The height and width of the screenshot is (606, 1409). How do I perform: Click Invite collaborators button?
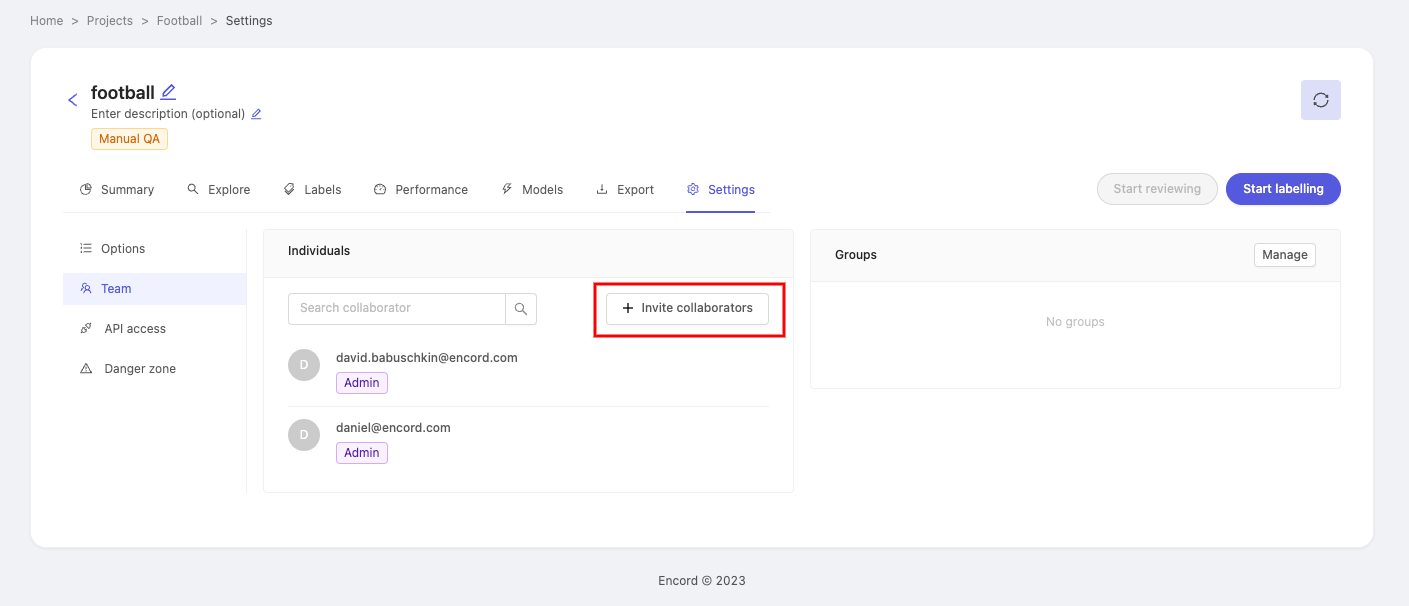687,308
